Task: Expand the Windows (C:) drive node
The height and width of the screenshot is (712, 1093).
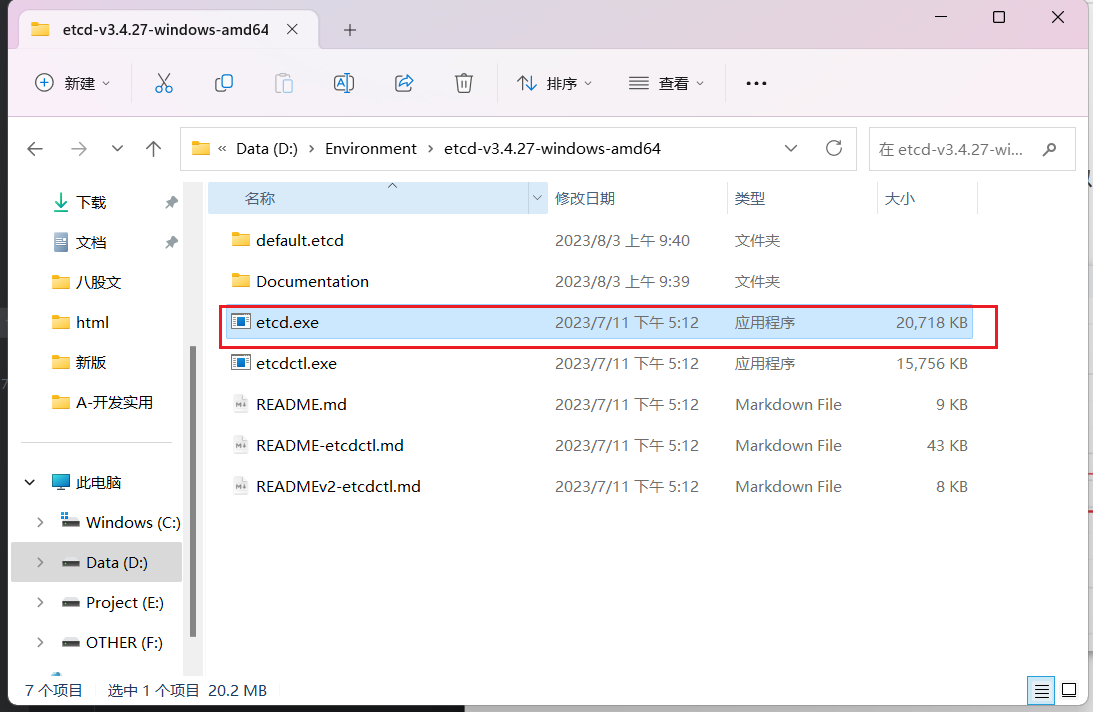Action: [x=40, y=522]
